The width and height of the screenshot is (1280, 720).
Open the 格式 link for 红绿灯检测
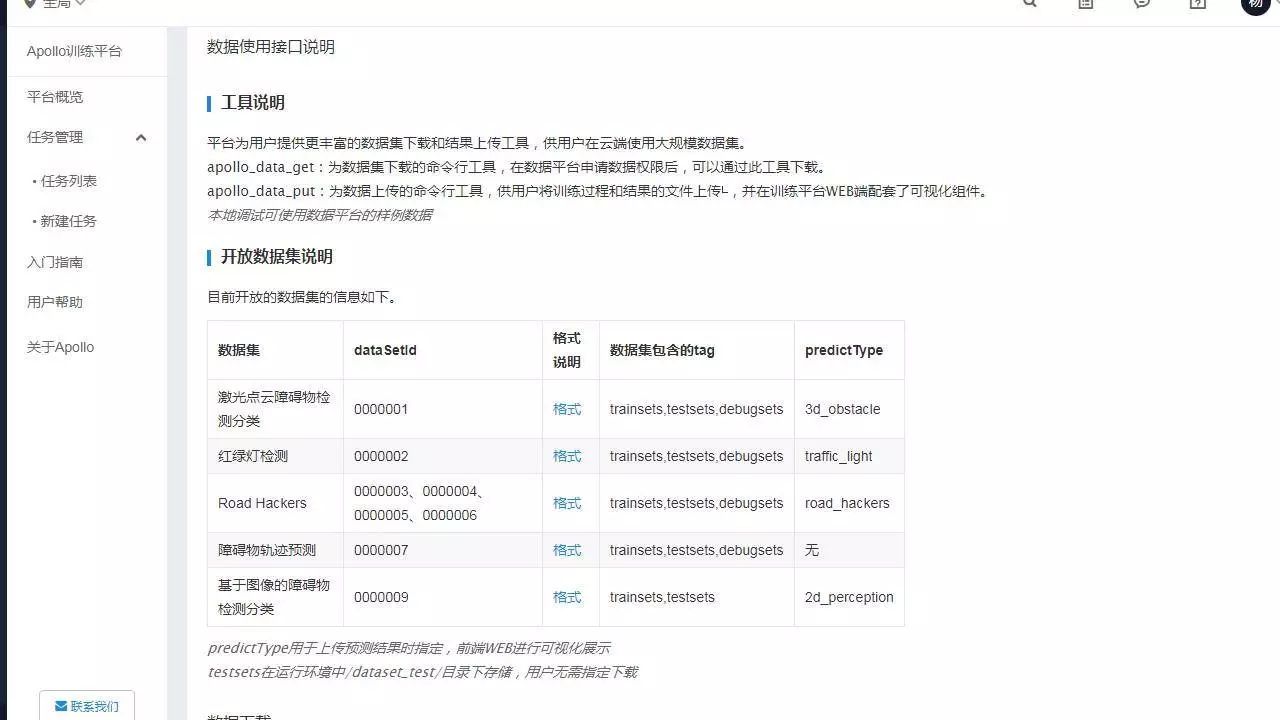click(x=567, y=456)
